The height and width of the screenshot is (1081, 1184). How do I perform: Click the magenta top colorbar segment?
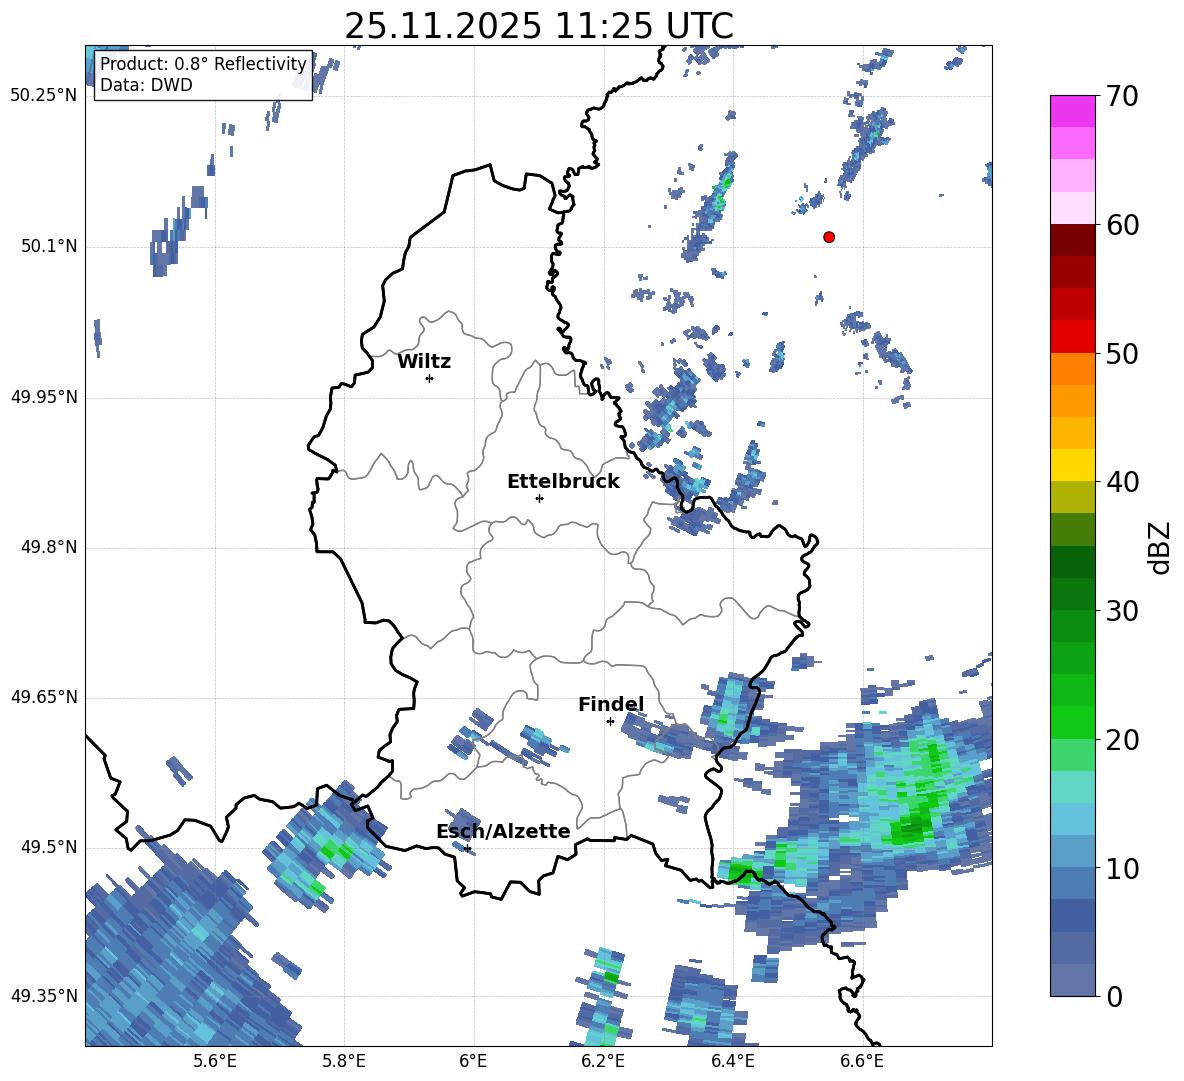[x=1072, y=112]
